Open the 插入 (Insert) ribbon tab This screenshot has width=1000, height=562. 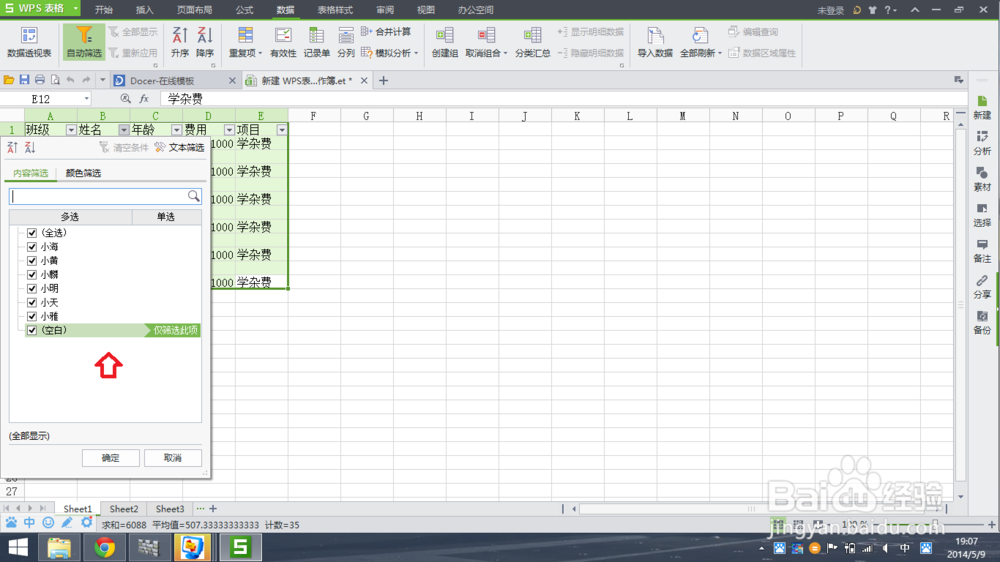click(x=145, y=10)
